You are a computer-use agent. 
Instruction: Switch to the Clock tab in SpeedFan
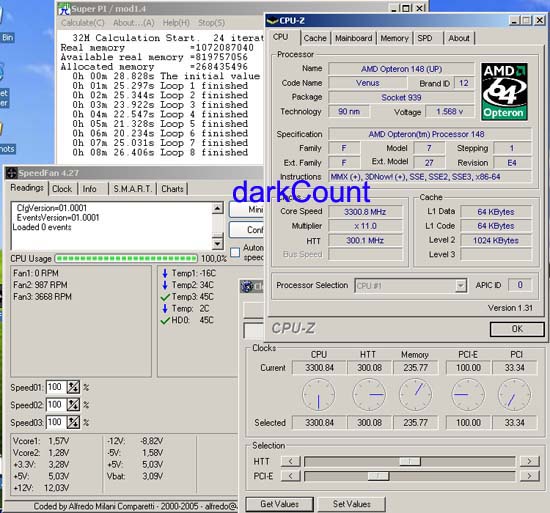pos(62,189)
